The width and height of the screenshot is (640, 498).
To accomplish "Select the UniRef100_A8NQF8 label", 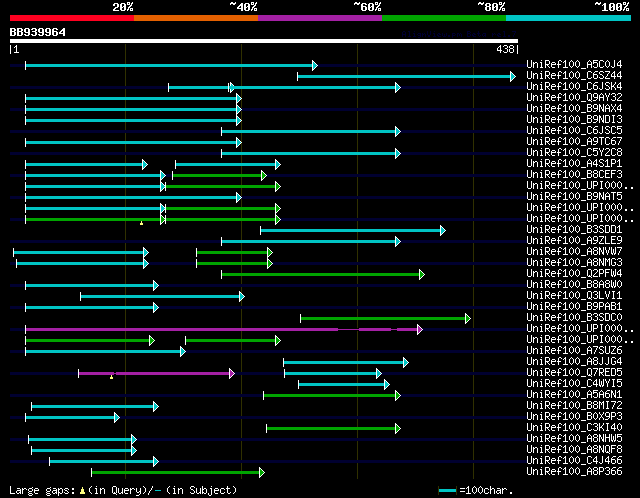I will 574,450.
